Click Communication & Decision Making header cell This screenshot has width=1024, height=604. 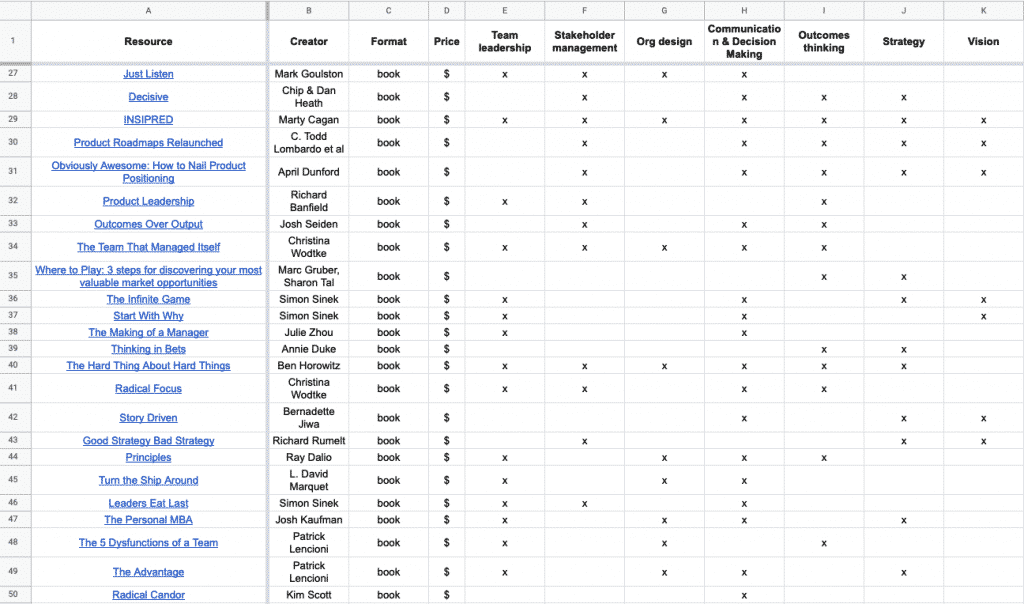pos(744,41)
